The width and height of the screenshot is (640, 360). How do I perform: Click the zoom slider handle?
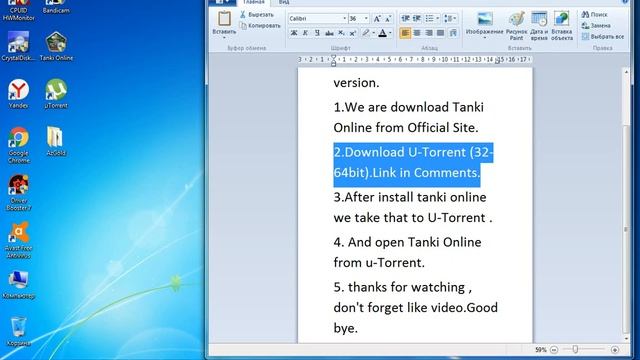575,349
